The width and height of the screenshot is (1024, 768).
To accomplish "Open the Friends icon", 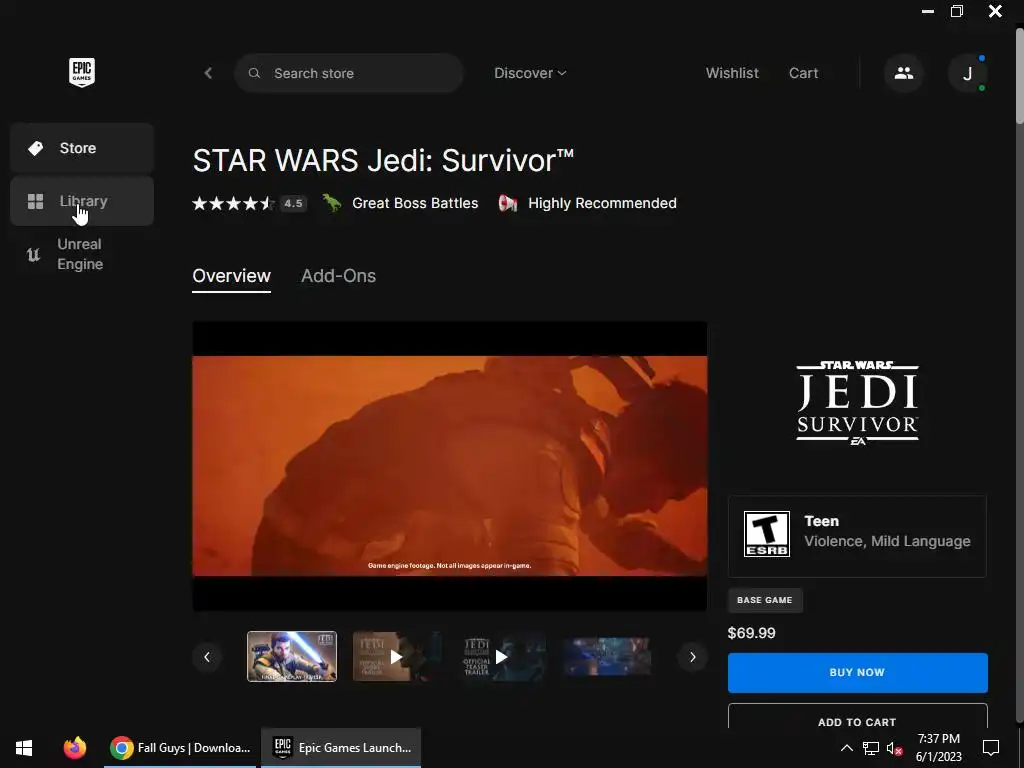I will click(x=904, y=73).
